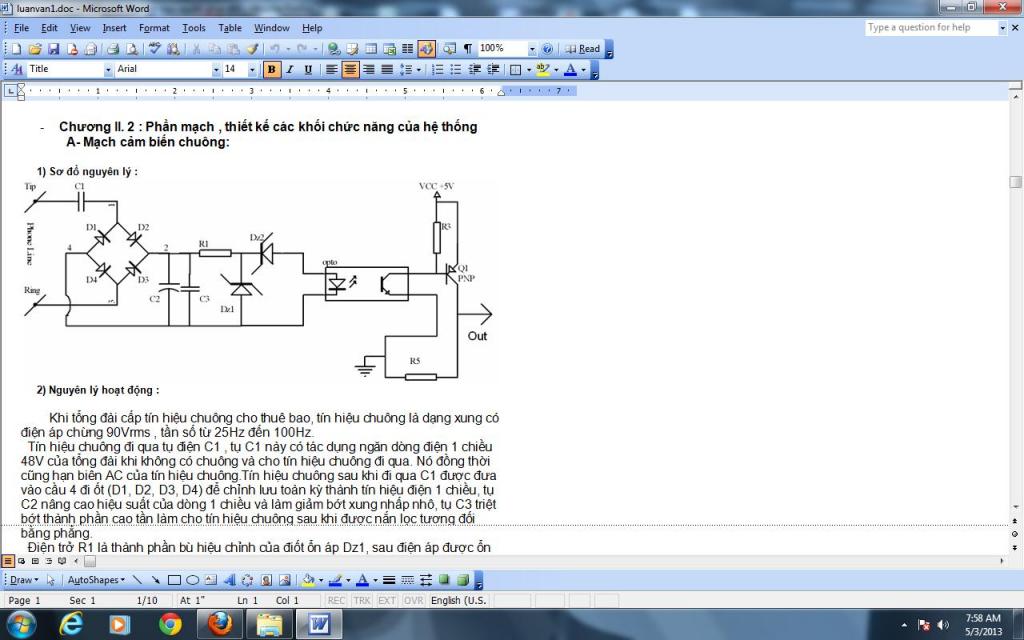Toggle Show/Hide paragraph marks

click(x=468, y=49)
